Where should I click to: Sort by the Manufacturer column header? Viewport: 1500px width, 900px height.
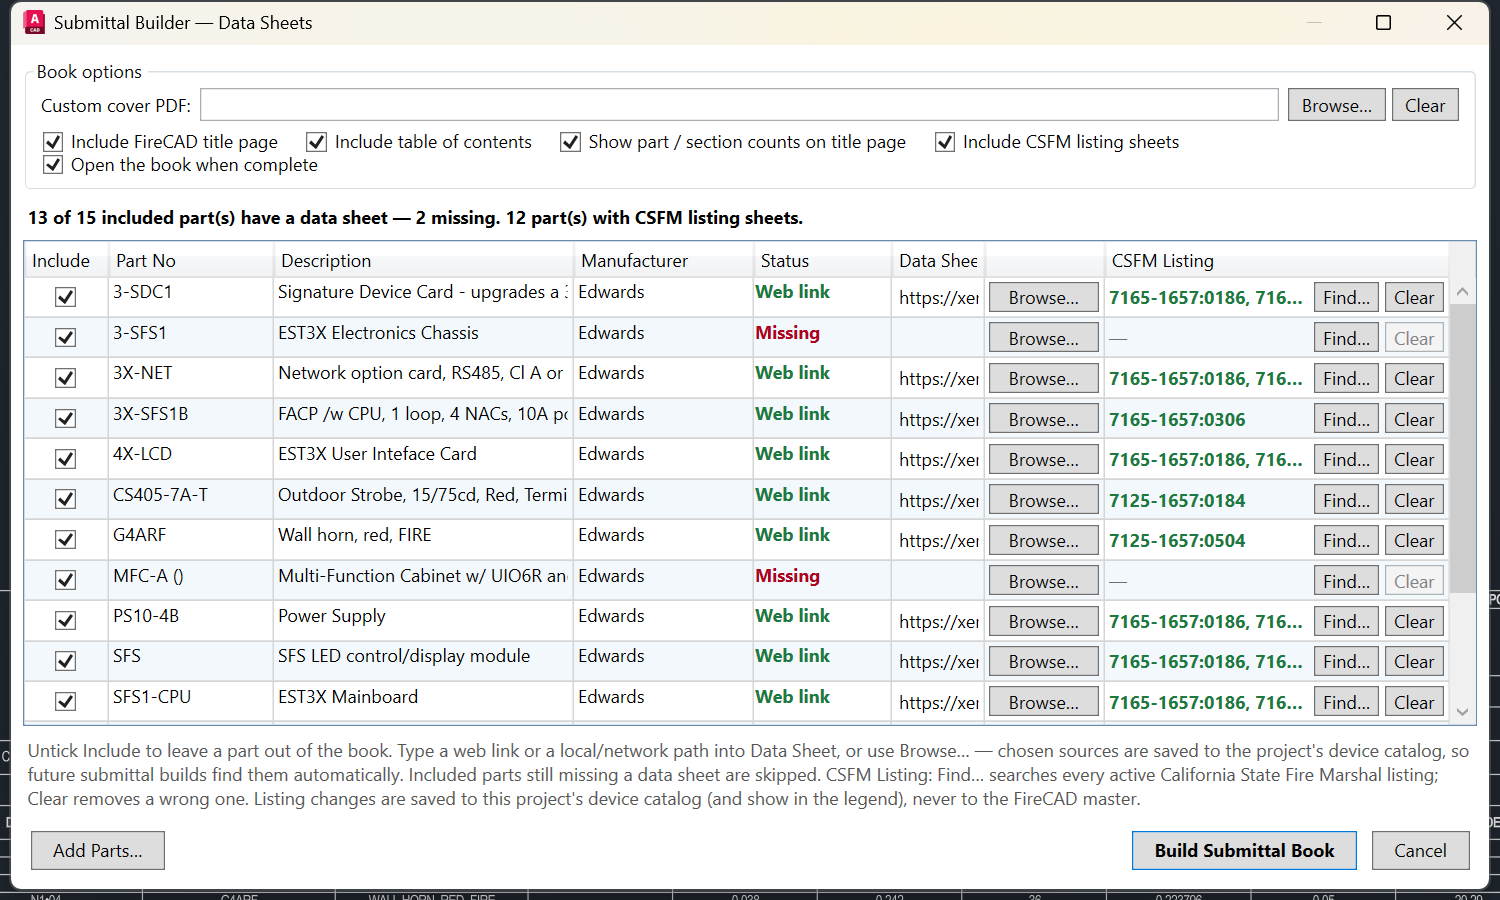[x=663, y=261]
